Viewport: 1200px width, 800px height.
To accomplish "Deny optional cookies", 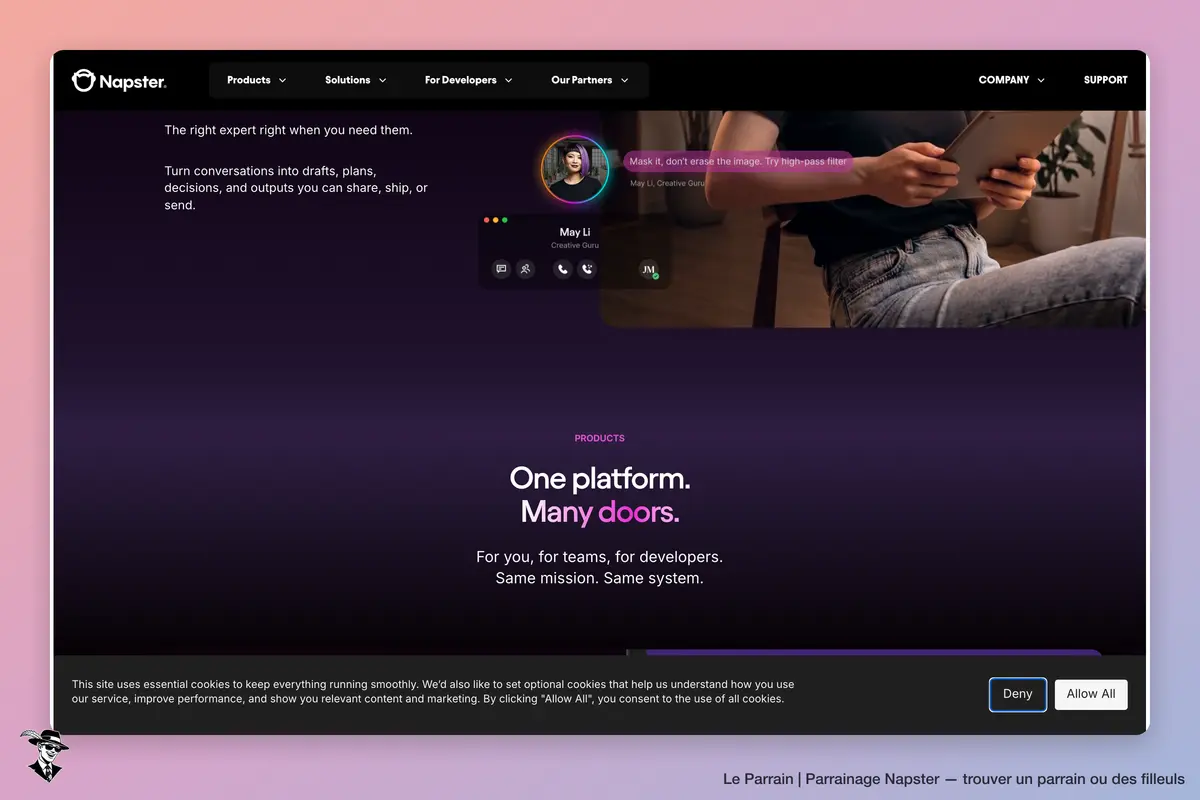I will [x=1018, y=694].
